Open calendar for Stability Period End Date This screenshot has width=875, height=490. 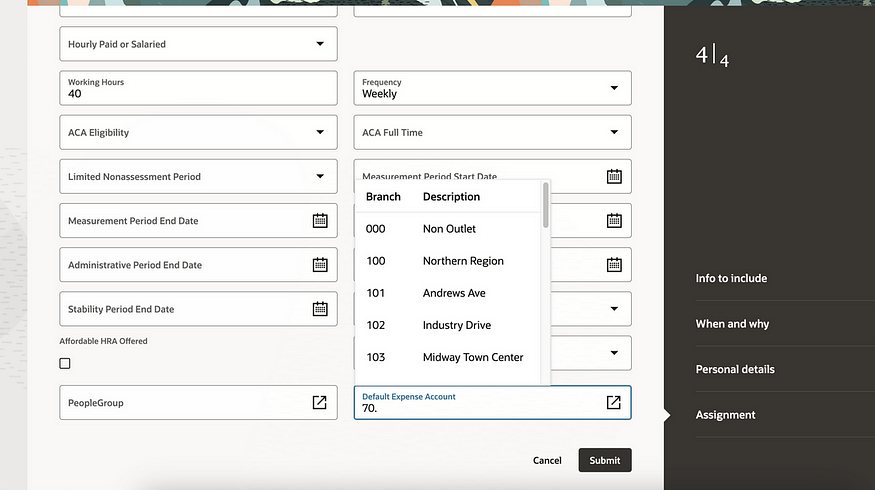pyautogui.click(x=320, y=309)
